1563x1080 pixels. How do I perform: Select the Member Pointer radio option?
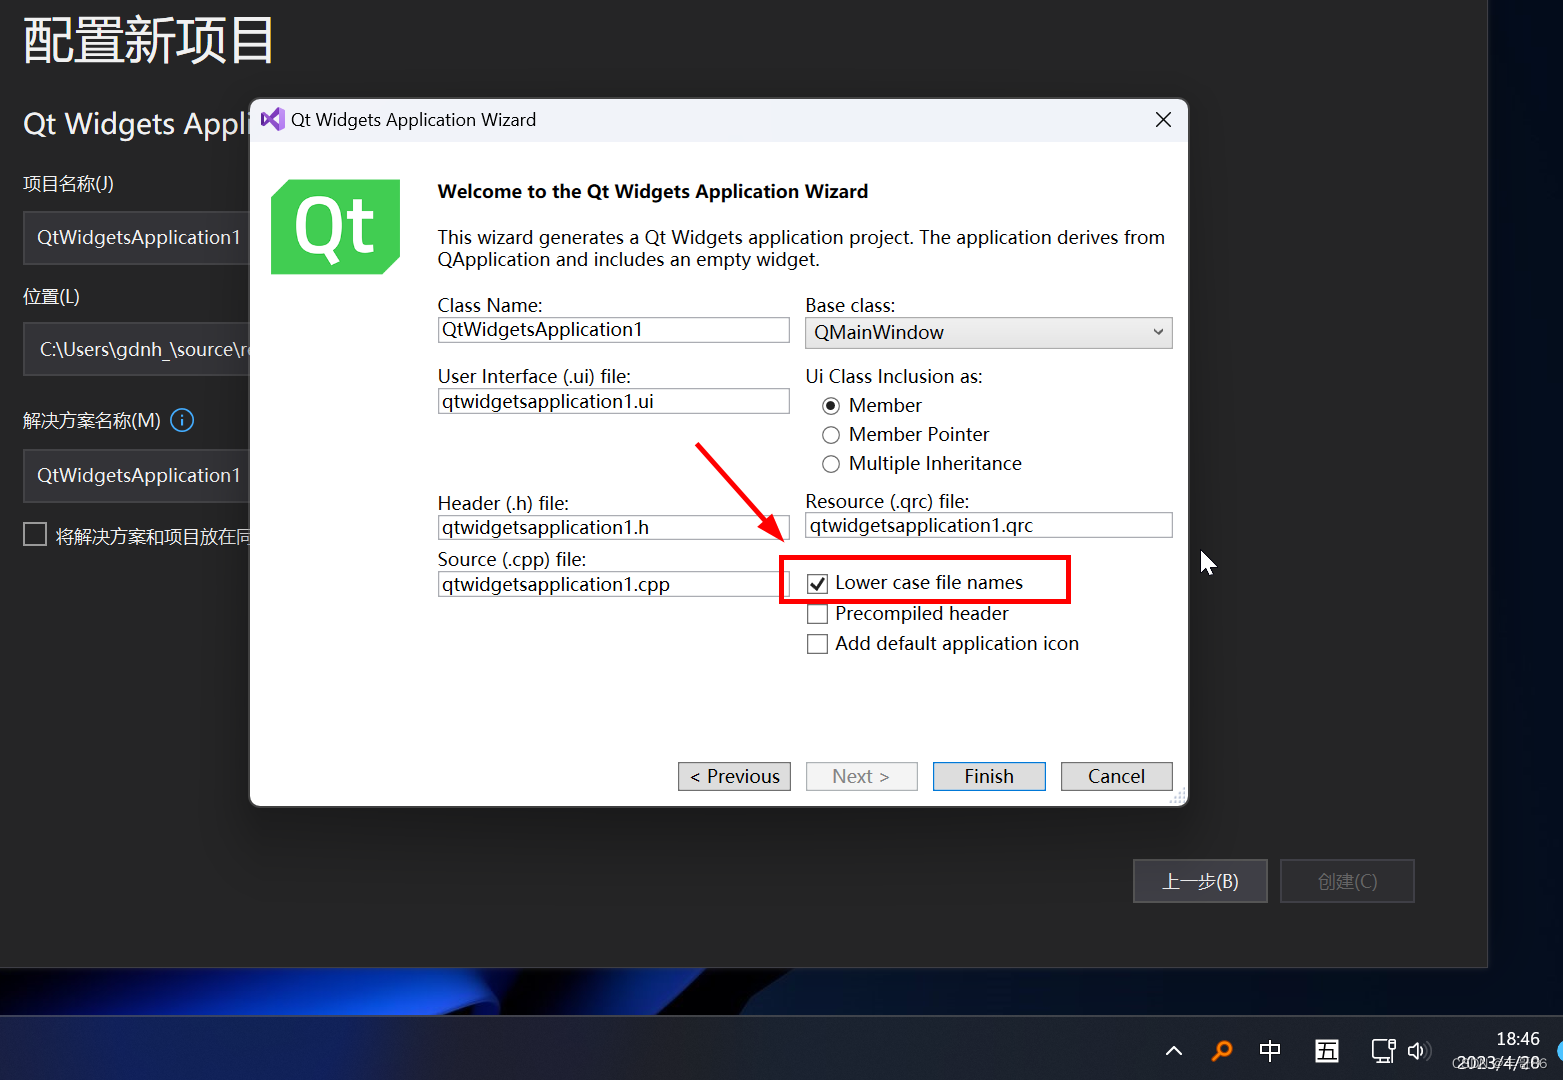click(831, 435)
